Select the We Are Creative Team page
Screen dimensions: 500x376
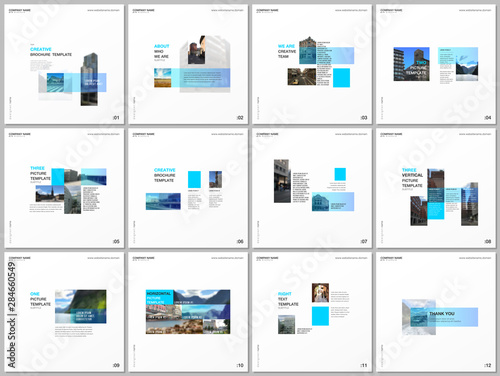[x=312, y=64]
